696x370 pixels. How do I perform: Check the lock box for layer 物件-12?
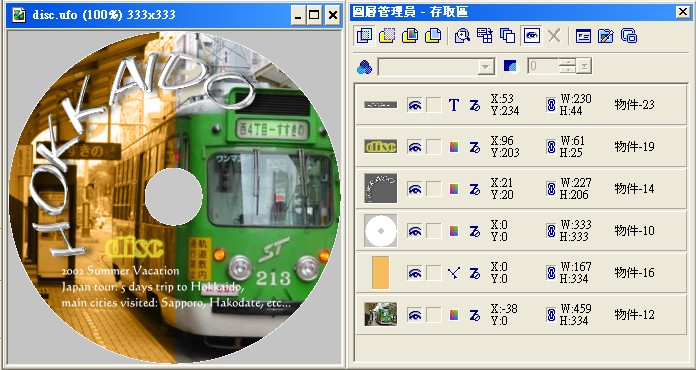(434, 315)
